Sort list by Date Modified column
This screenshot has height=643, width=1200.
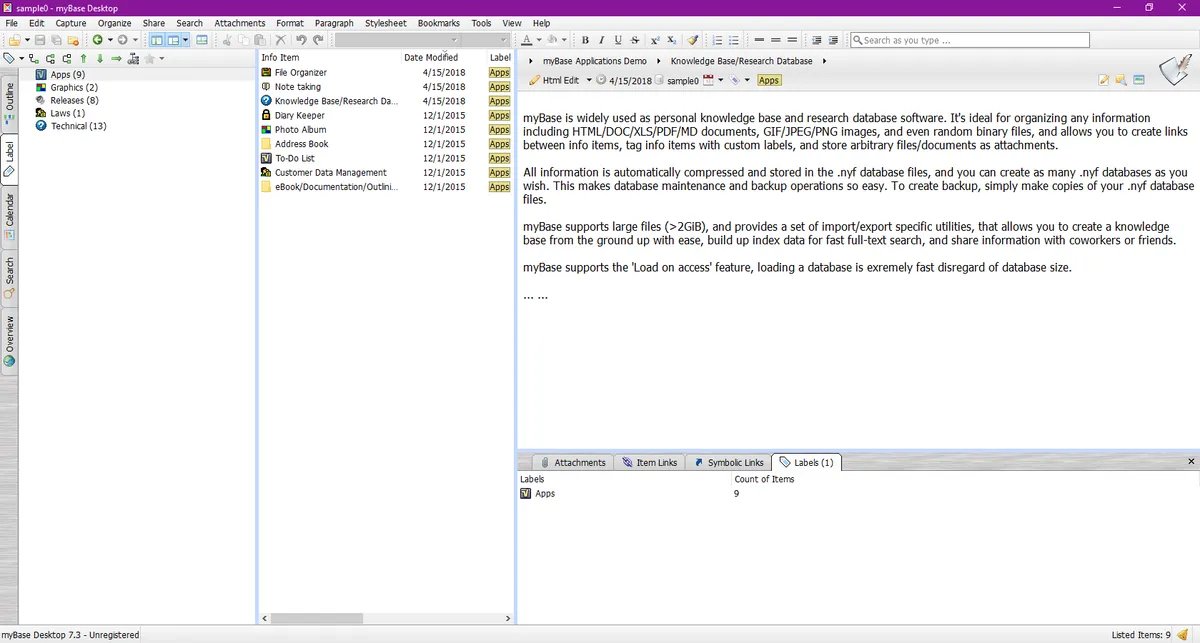pos(430,58)
